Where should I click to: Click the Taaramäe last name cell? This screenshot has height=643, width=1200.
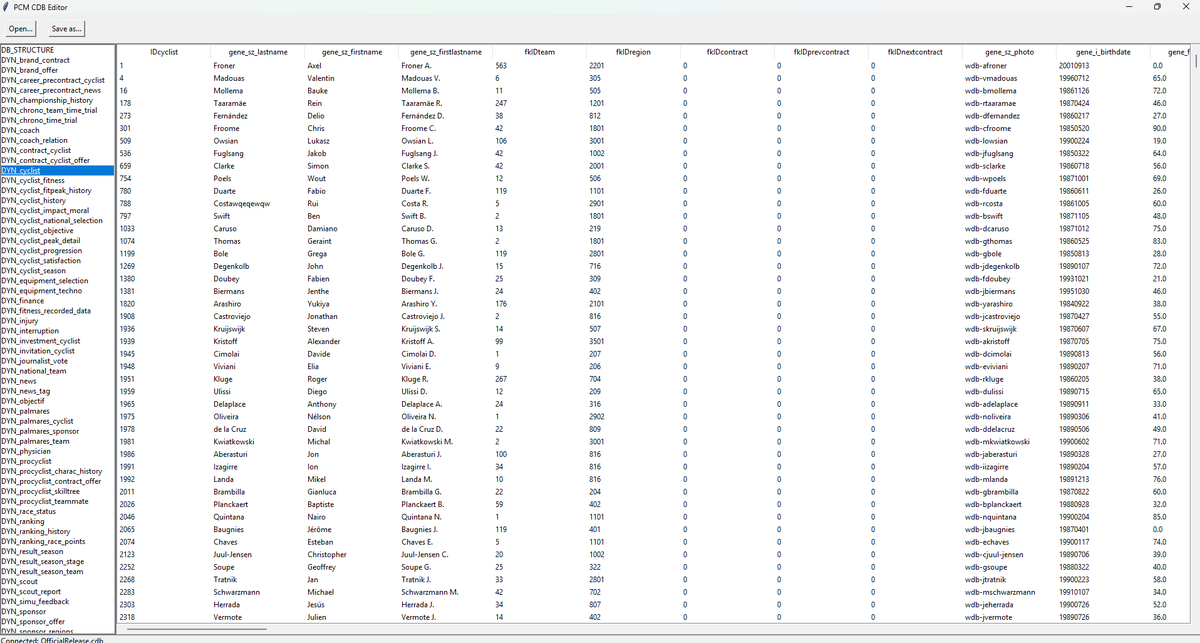(230, 103)
